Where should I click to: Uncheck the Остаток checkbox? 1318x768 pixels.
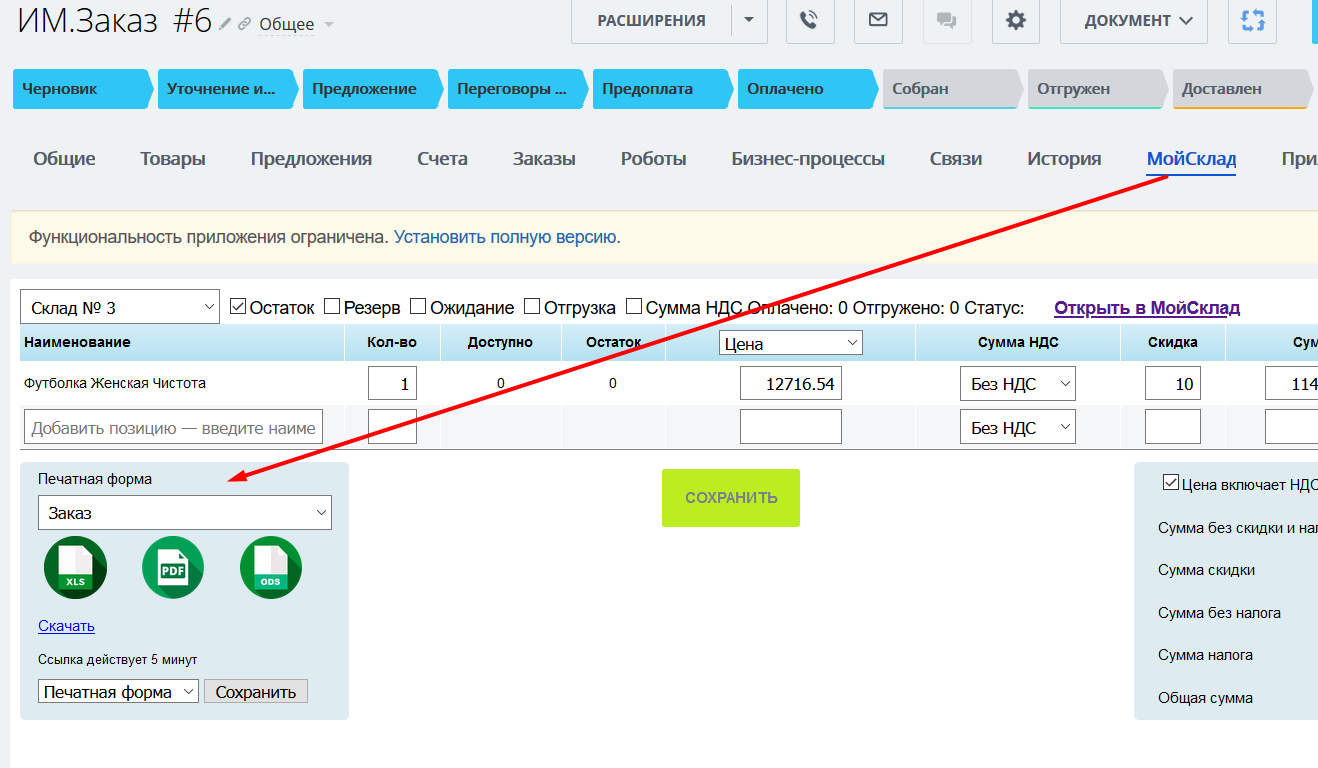(238, 307)
